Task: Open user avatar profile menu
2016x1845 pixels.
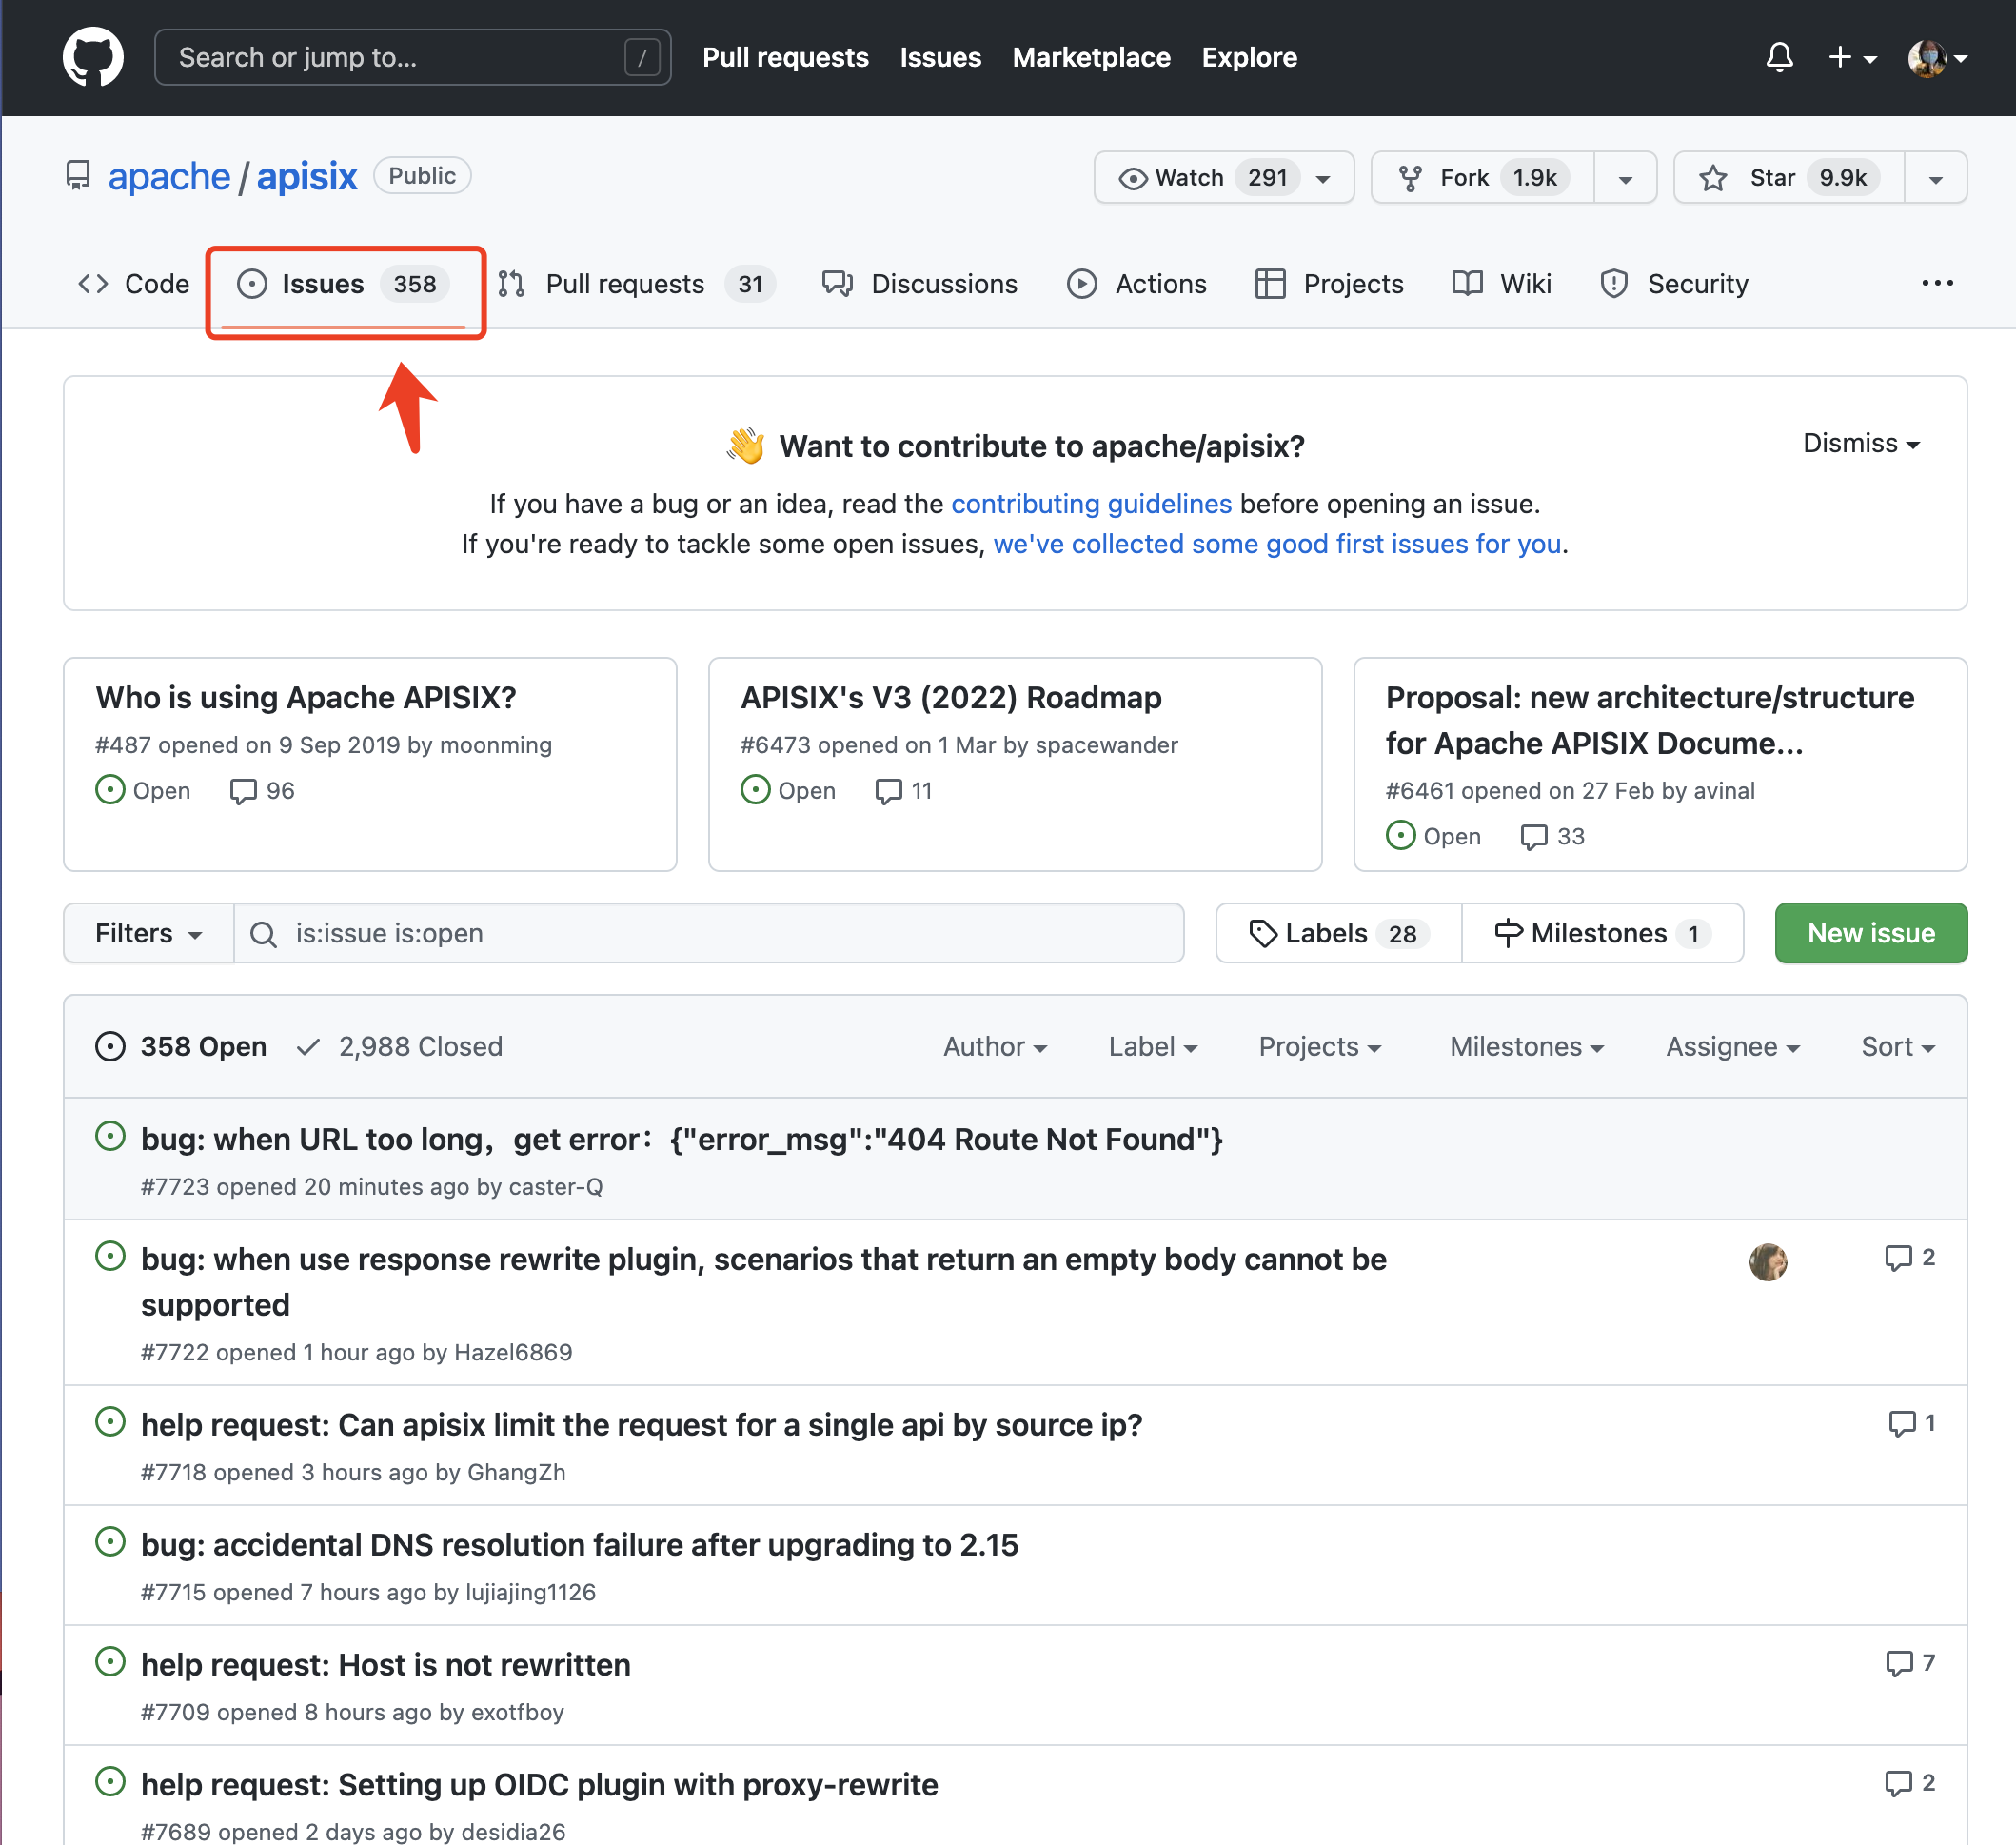Action: [1937, 57]
